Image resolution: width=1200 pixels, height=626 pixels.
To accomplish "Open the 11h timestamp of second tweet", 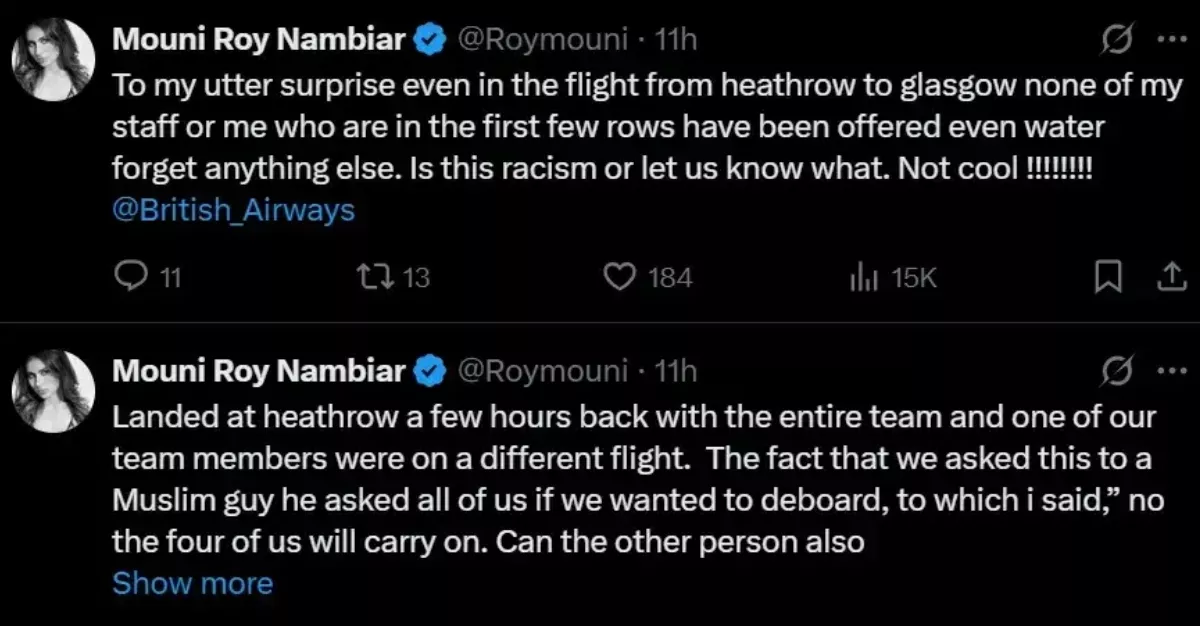I will coord(675,371).
